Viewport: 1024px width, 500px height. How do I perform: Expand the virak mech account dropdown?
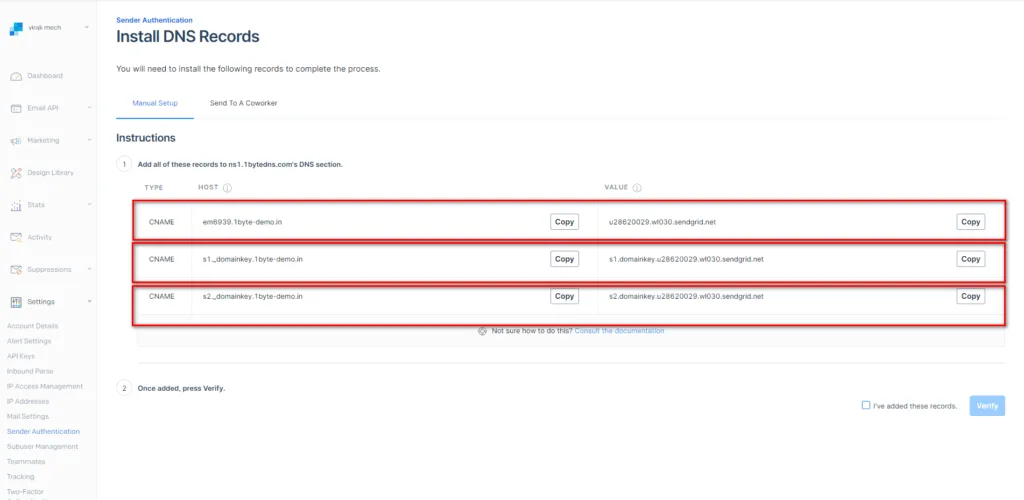[x=87, y=27]
